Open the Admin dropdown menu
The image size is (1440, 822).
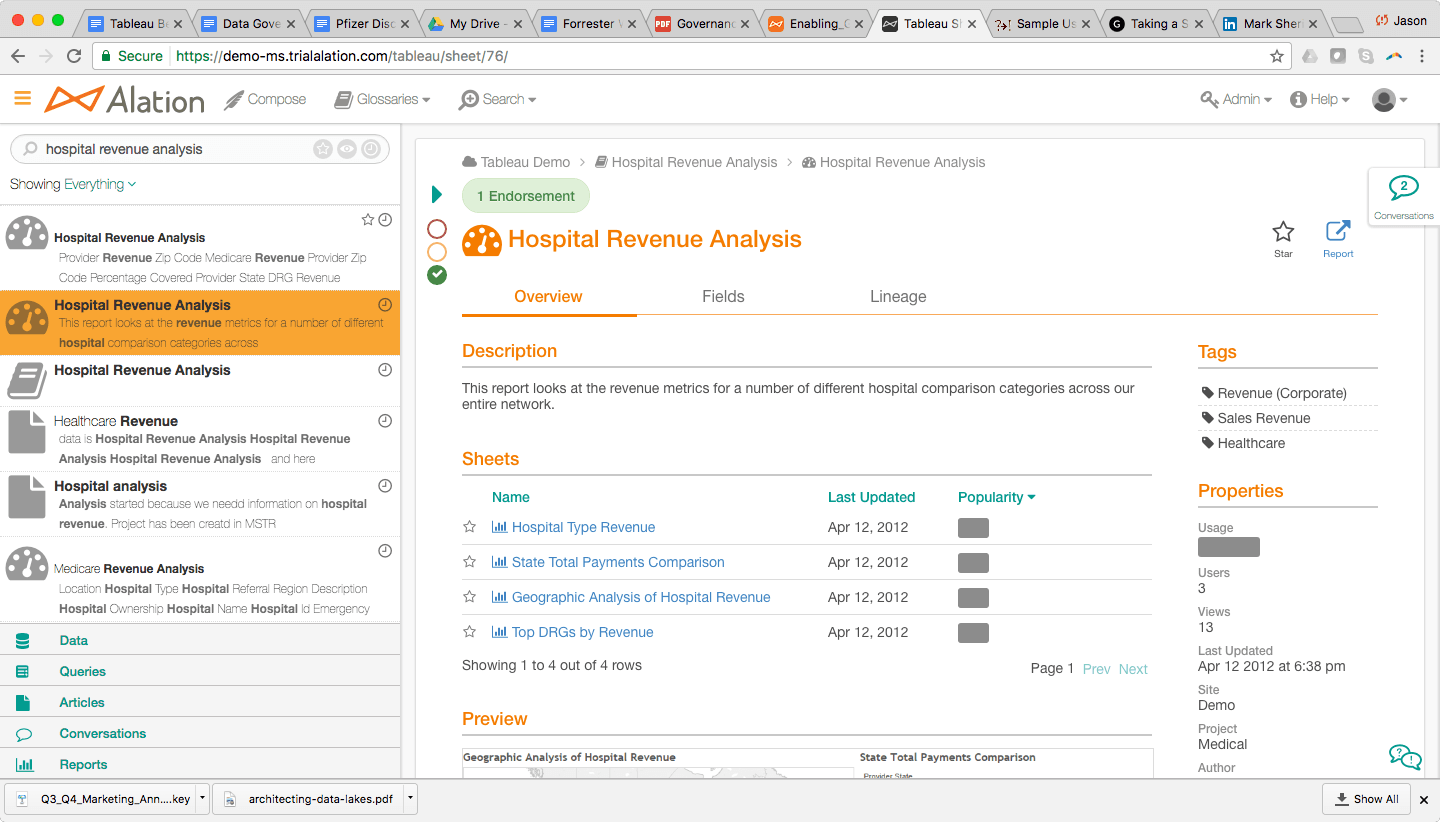(1236, 99)
